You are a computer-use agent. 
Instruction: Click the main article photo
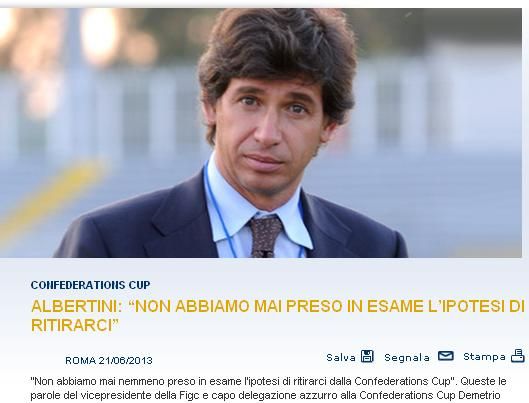click(x=261, y=133)
